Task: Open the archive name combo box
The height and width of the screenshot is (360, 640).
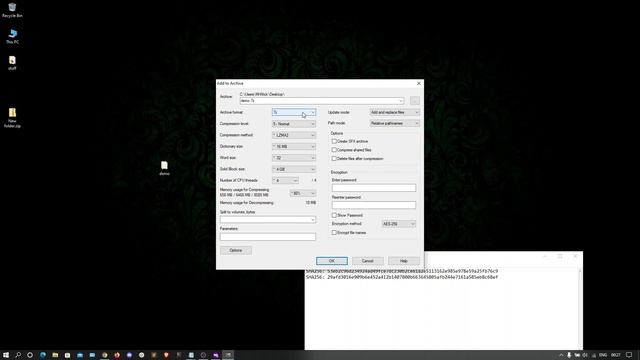Action: (x=322, y=101)
